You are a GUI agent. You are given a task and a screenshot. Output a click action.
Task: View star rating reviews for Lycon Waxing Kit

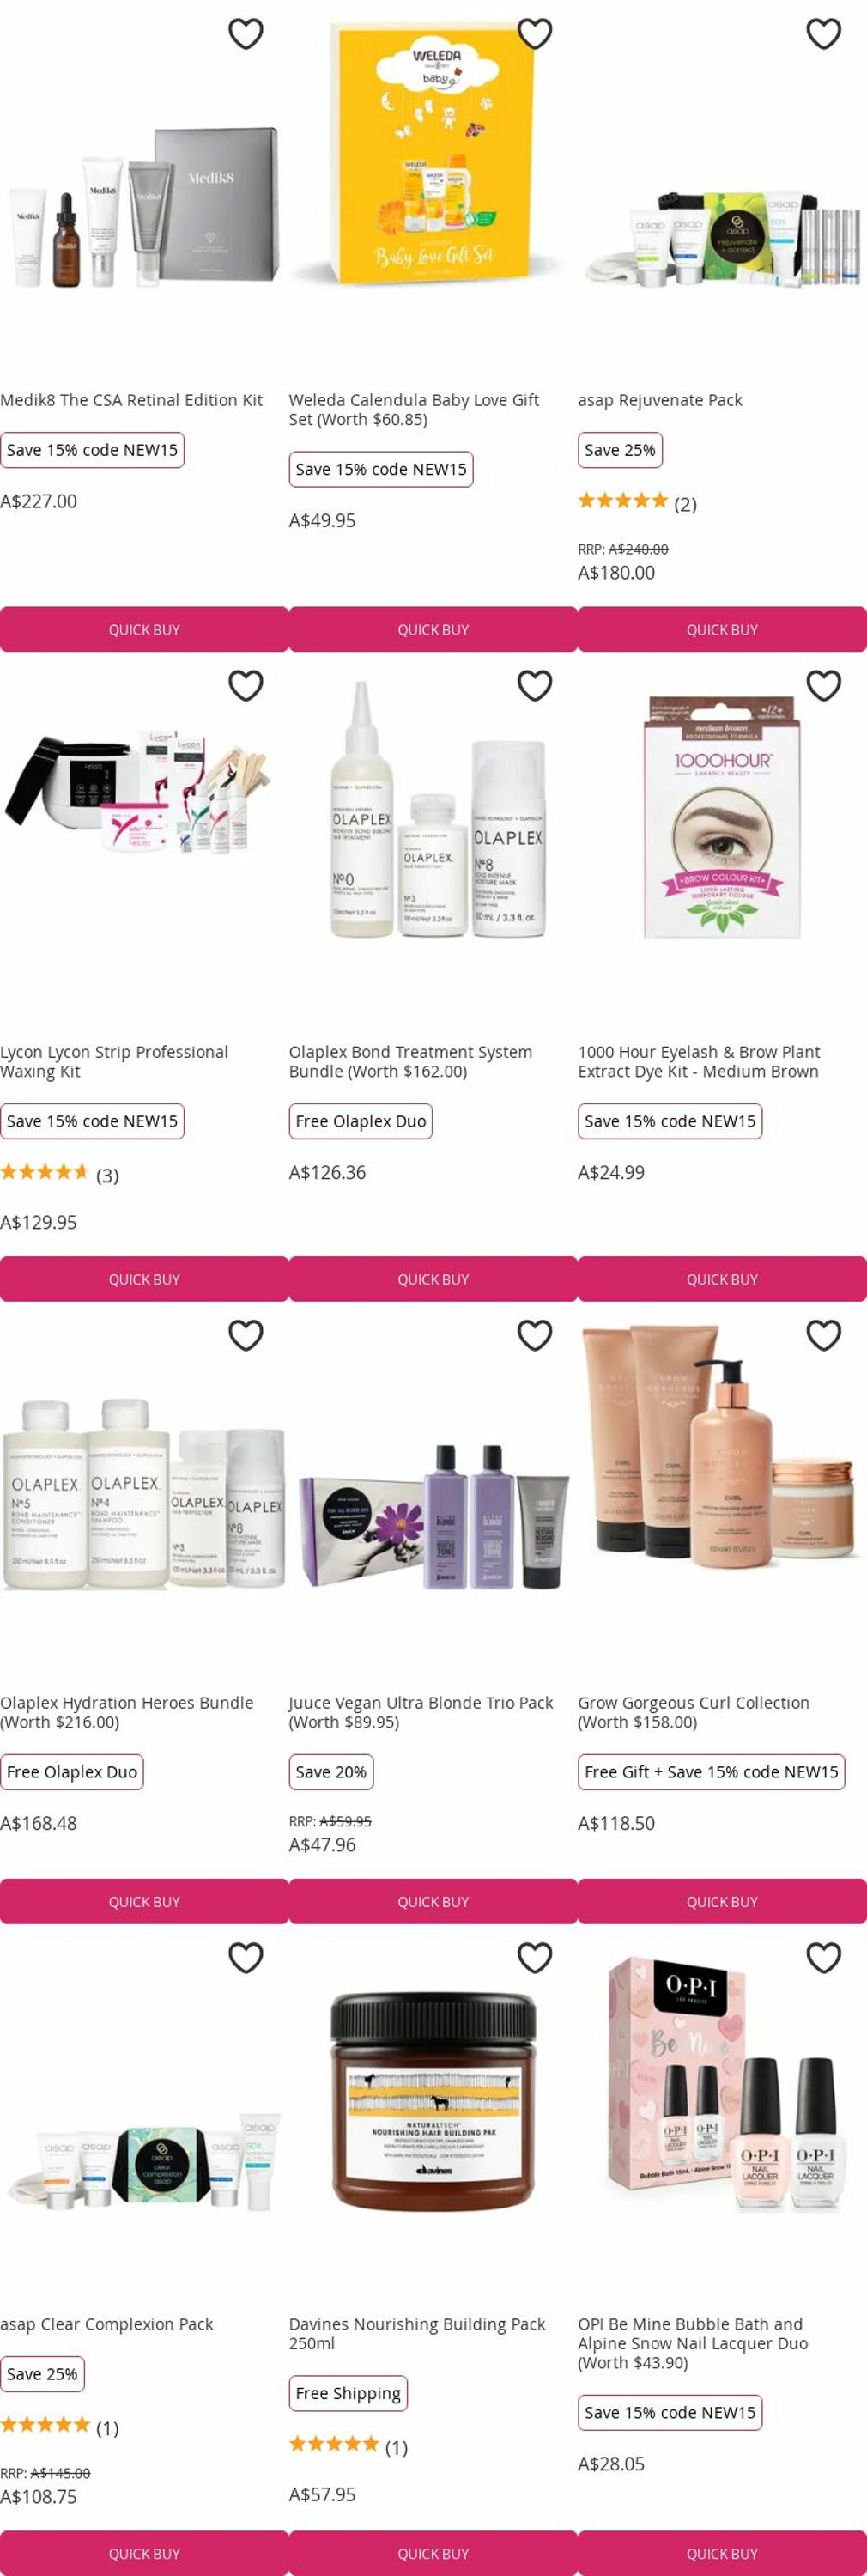(60, 1174)
